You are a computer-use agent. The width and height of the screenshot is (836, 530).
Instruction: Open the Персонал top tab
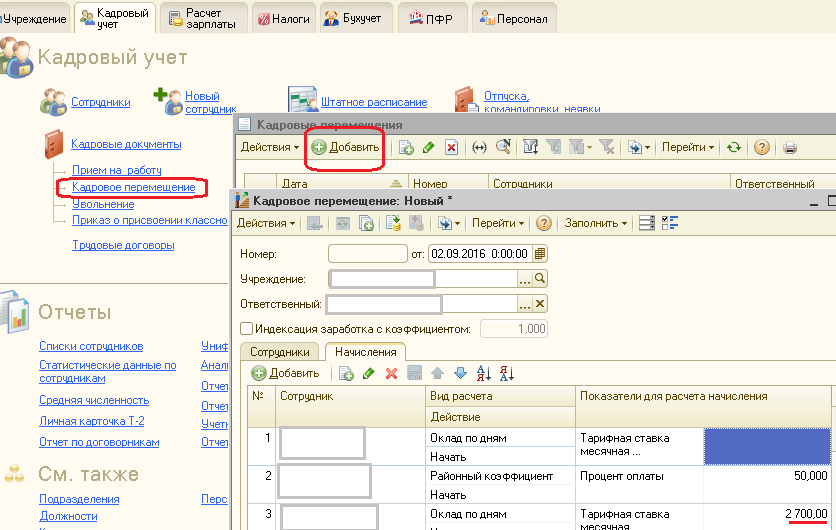pyautogui.click(x=515, y=19)
